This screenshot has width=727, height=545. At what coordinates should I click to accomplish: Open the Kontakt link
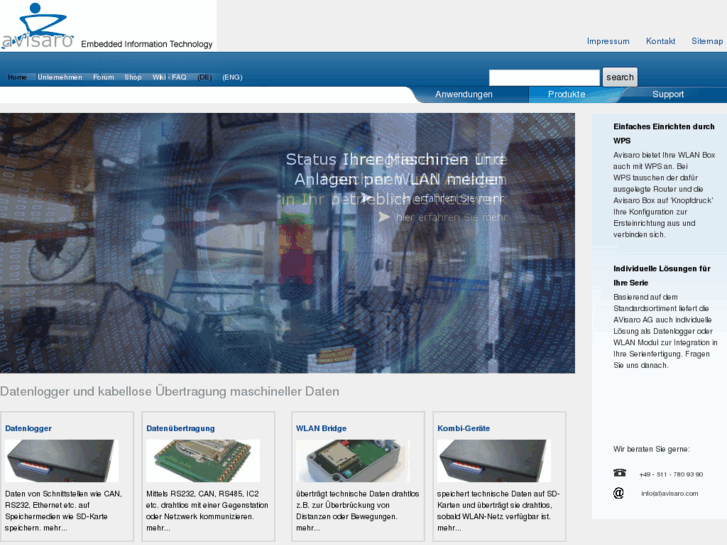(660, 41)
